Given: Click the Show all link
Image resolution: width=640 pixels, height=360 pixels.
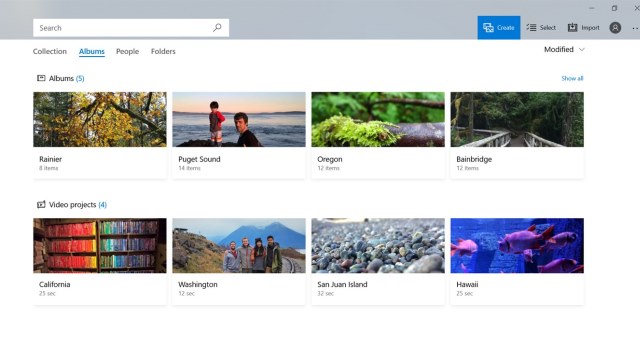Looking at the screenshot, I should pyautogui.click(x=572, y=78).
